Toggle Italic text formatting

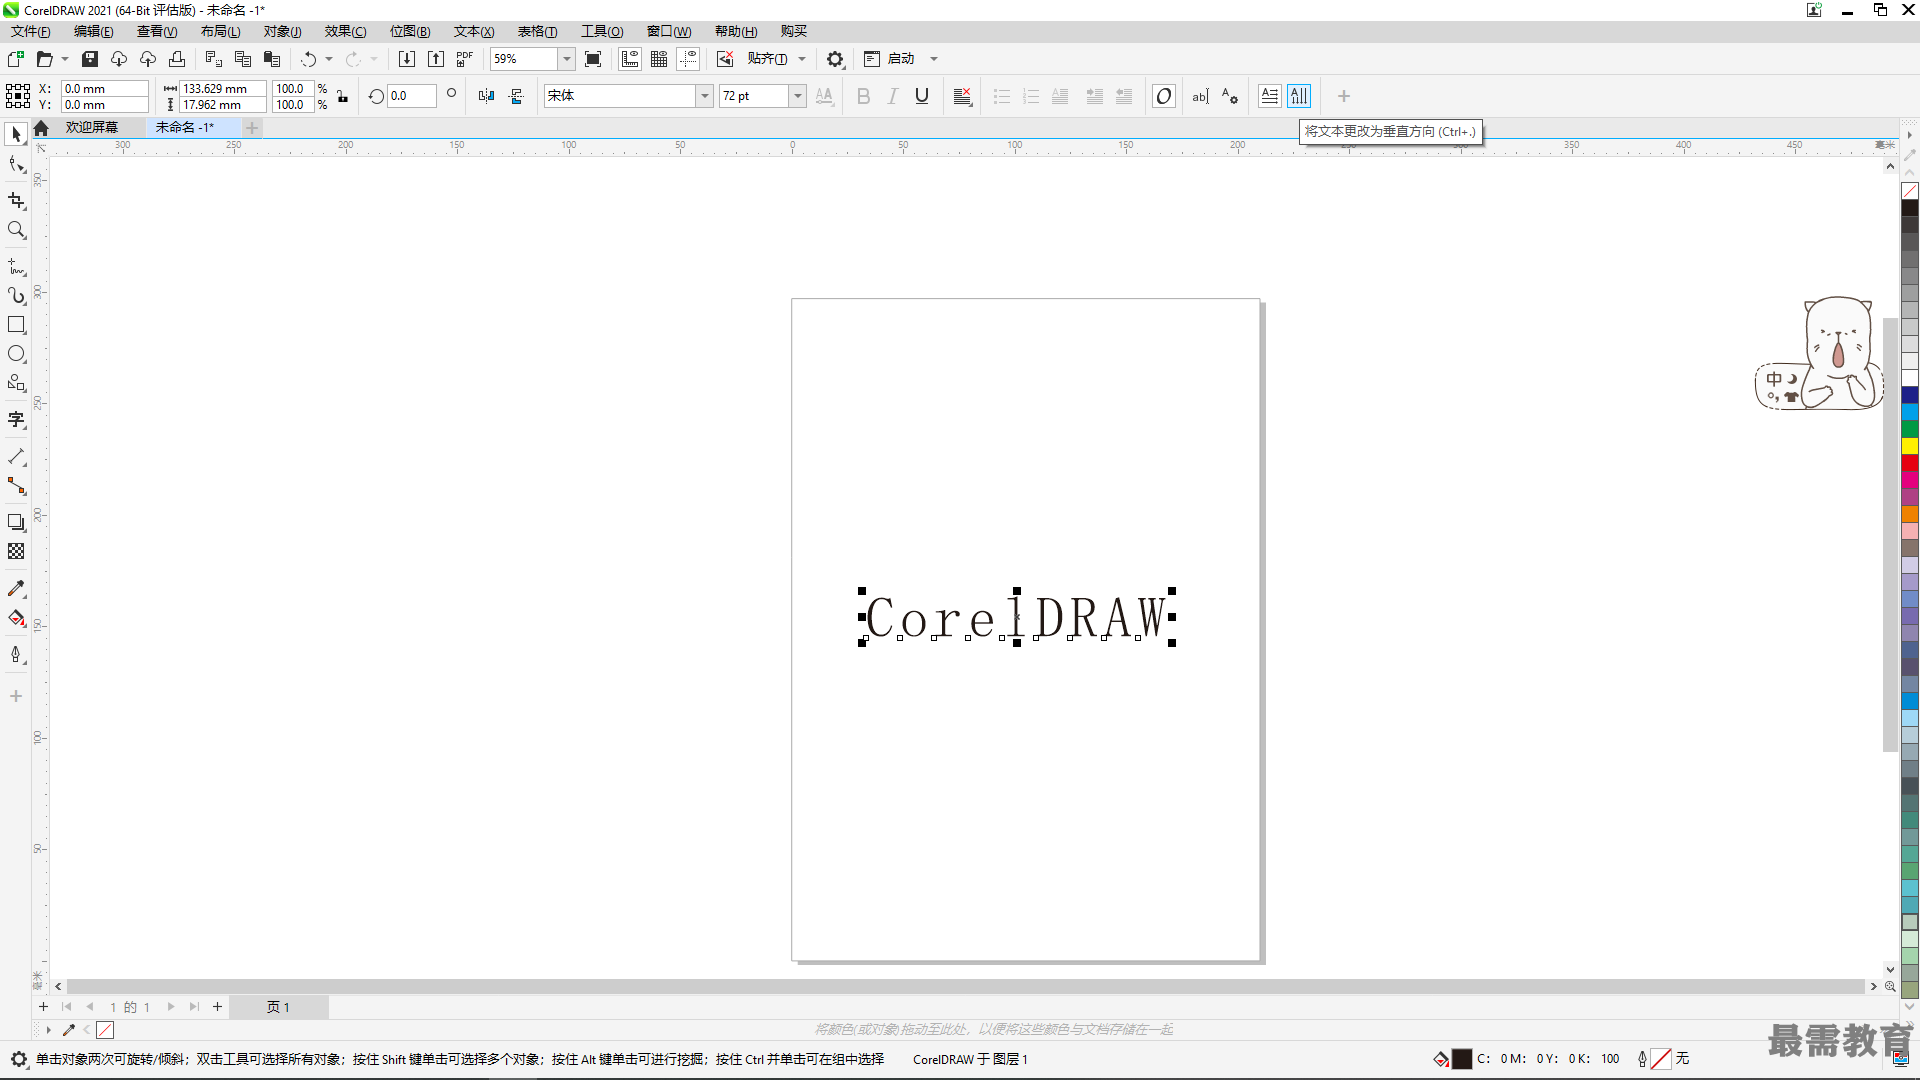[893, 96]
